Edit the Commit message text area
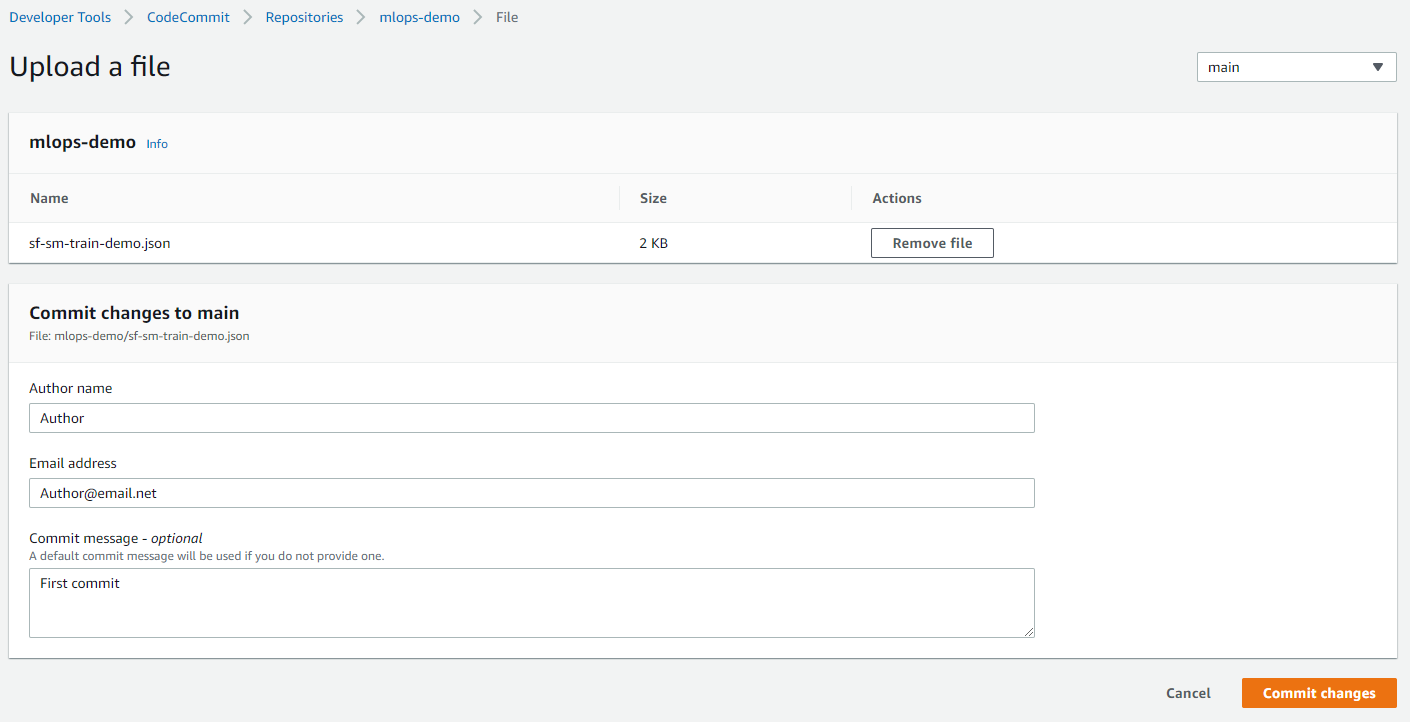 (x=532, y=603)
